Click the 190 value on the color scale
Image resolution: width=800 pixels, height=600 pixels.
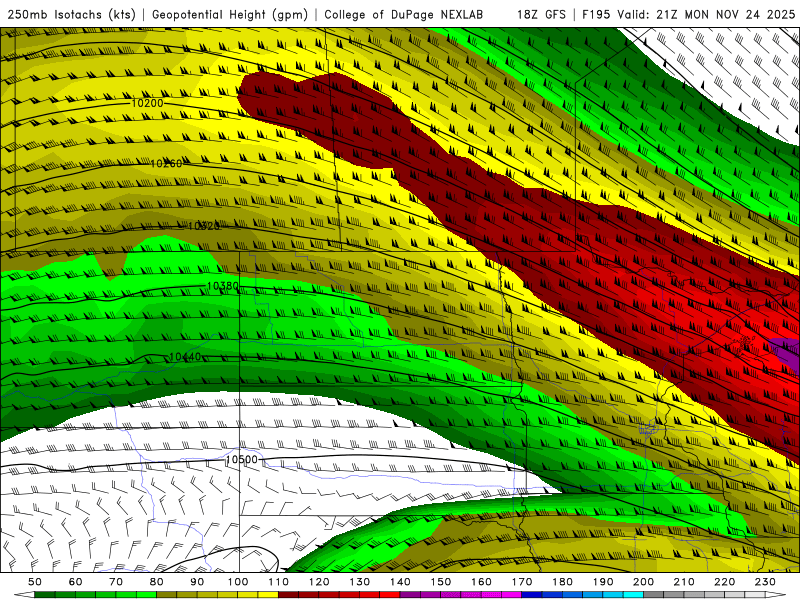603,582
